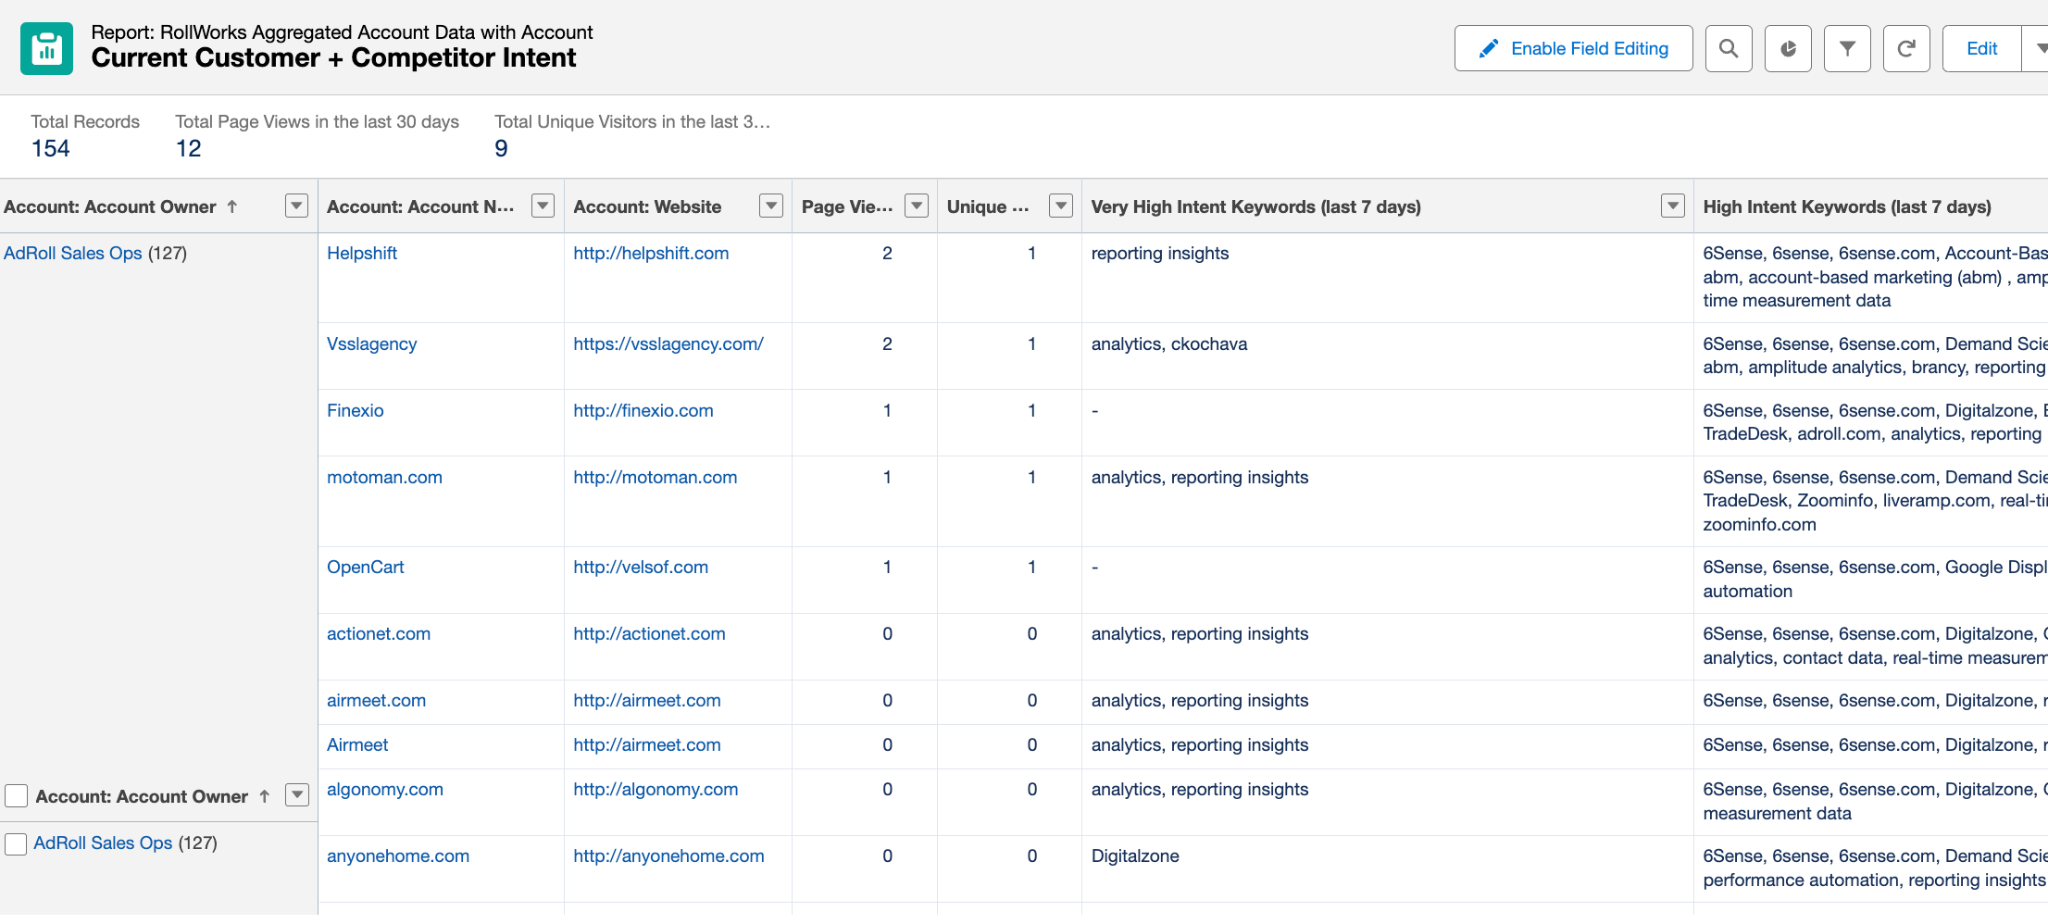Screen dimensions: 2048x915
Task: Toggle the chart view icon
Action: pos(1788,49)
